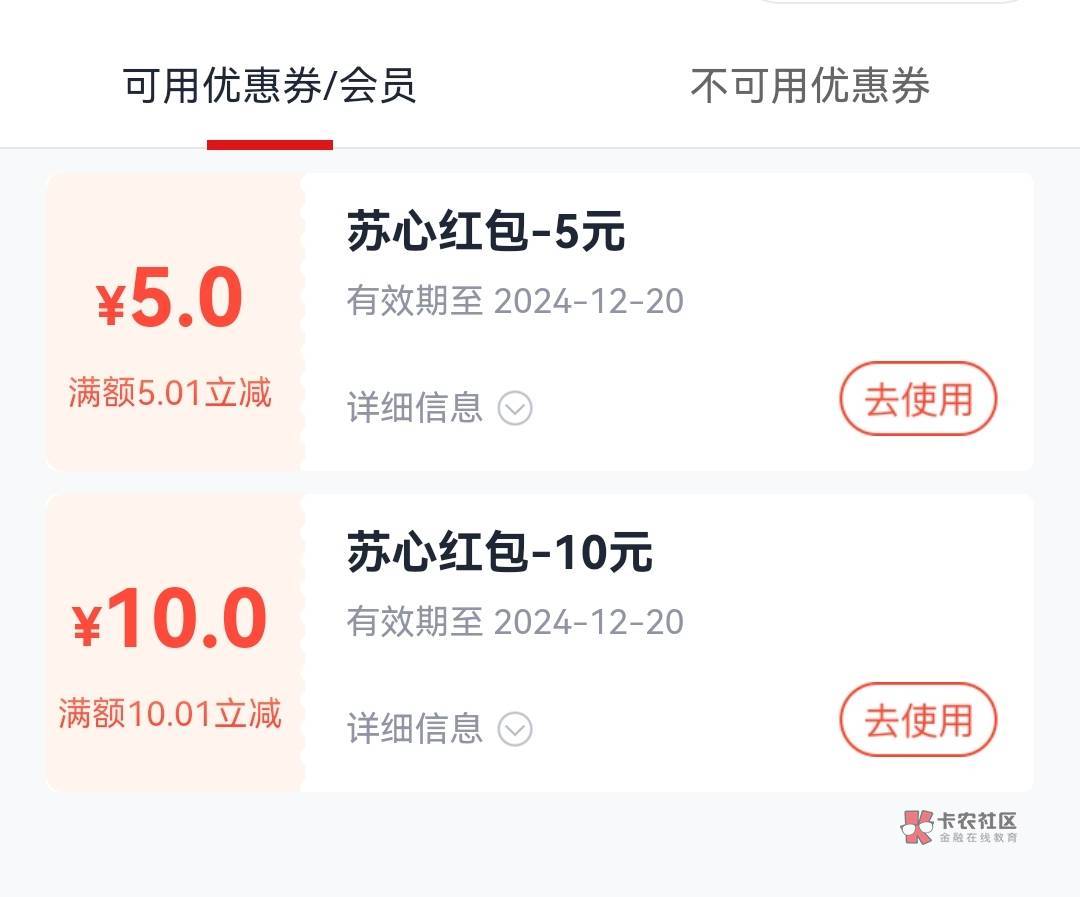Open the 不可用优惠券 tab
The width and height of the screenshot is (1080, 897).
[809, 86]
